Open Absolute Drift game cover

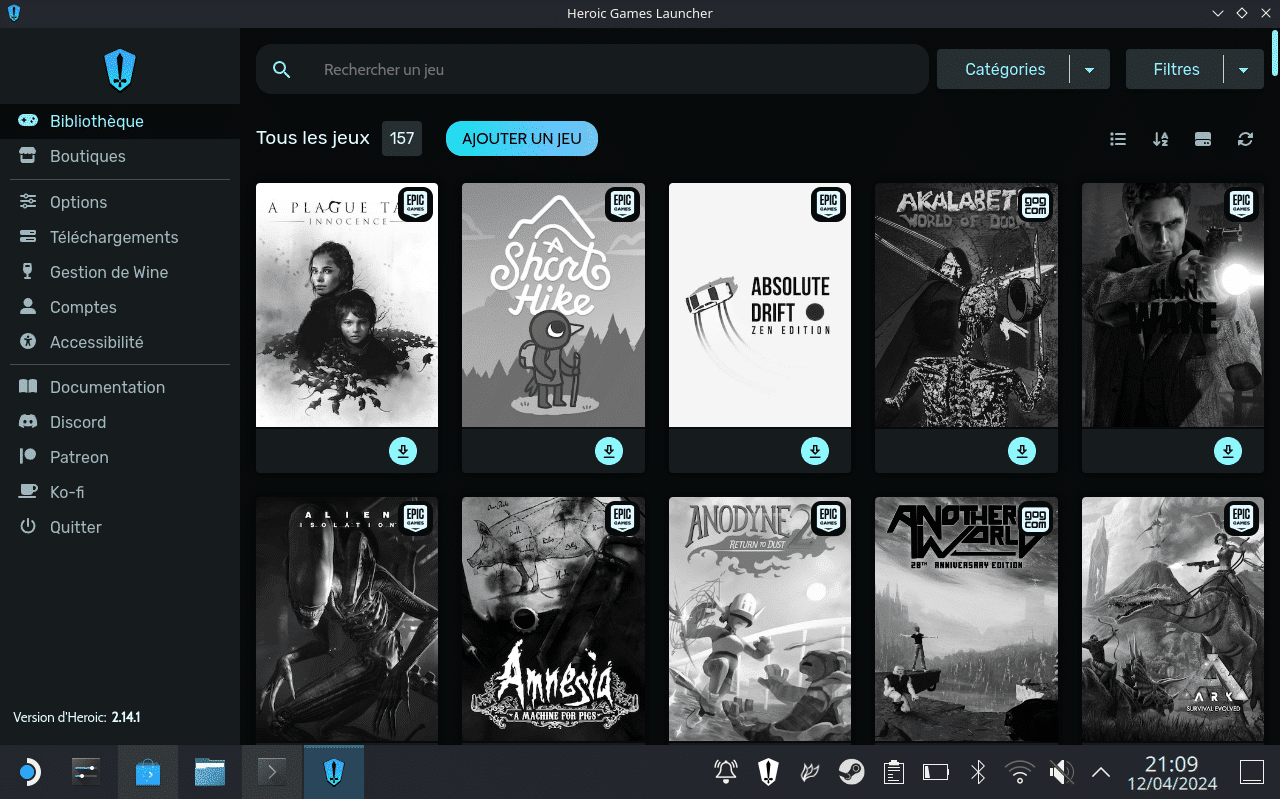click(x=760, y=305)
